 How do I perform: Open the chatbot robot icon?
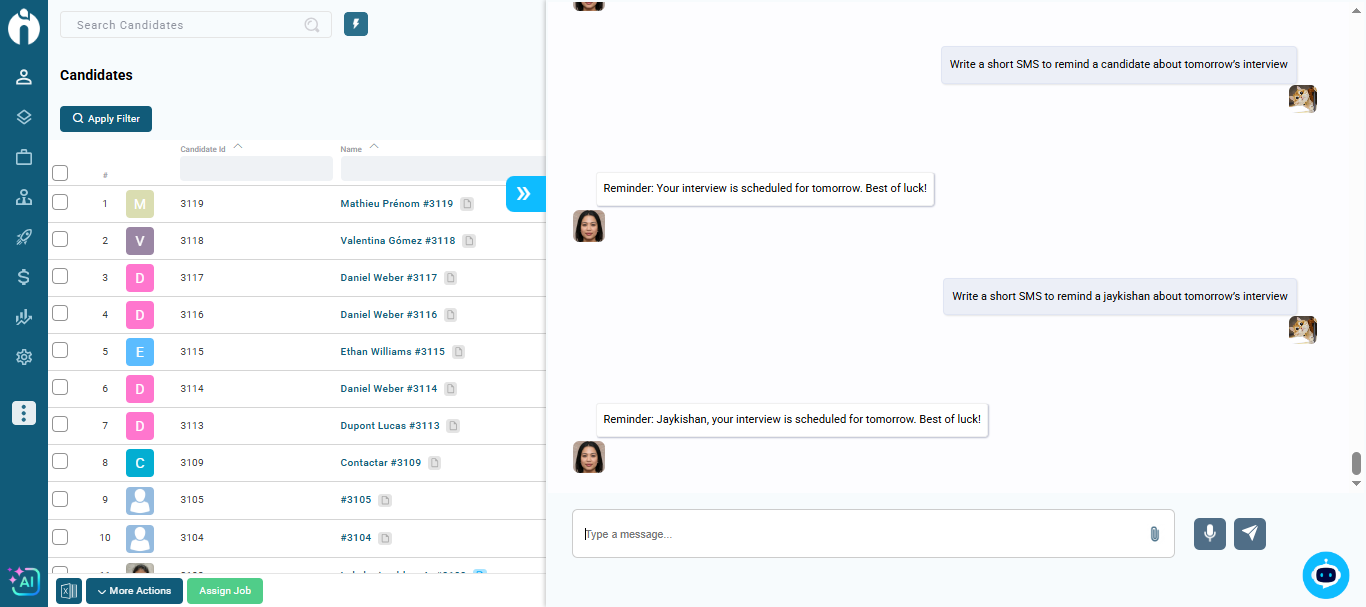click(x=1325, y=575)
